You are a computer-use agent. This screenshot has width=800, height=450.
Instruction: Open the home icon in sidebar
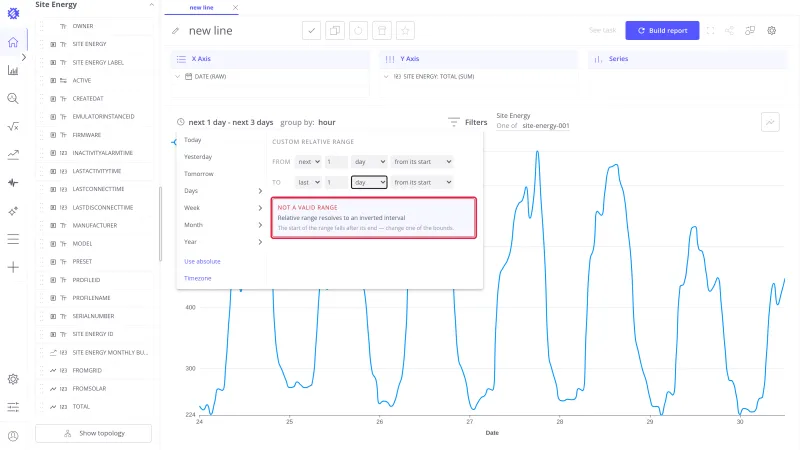click(13, 42)
